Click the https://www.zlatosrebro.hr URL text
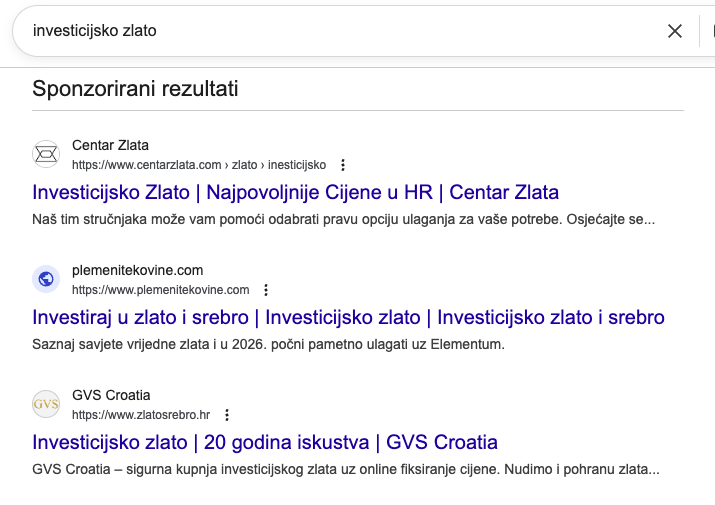Image resolution: width=715 pixels, height=505 pixels. point(141,415)
